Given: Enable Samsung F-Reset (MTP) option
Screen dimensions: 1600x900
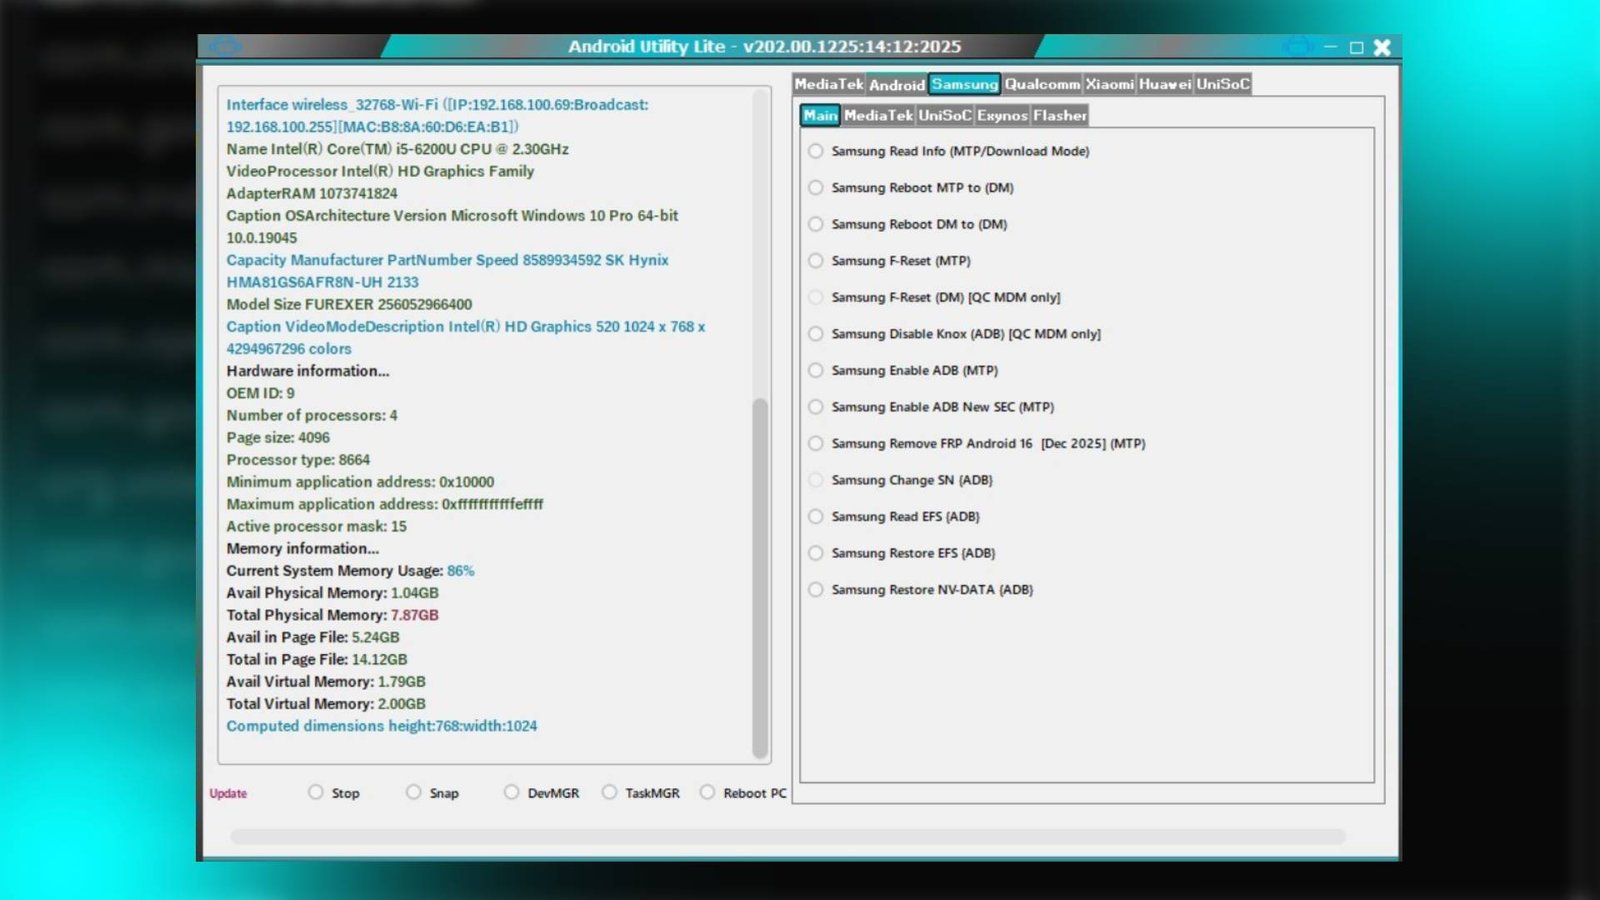Looking at the screenshot, I should tap(815, 260).
